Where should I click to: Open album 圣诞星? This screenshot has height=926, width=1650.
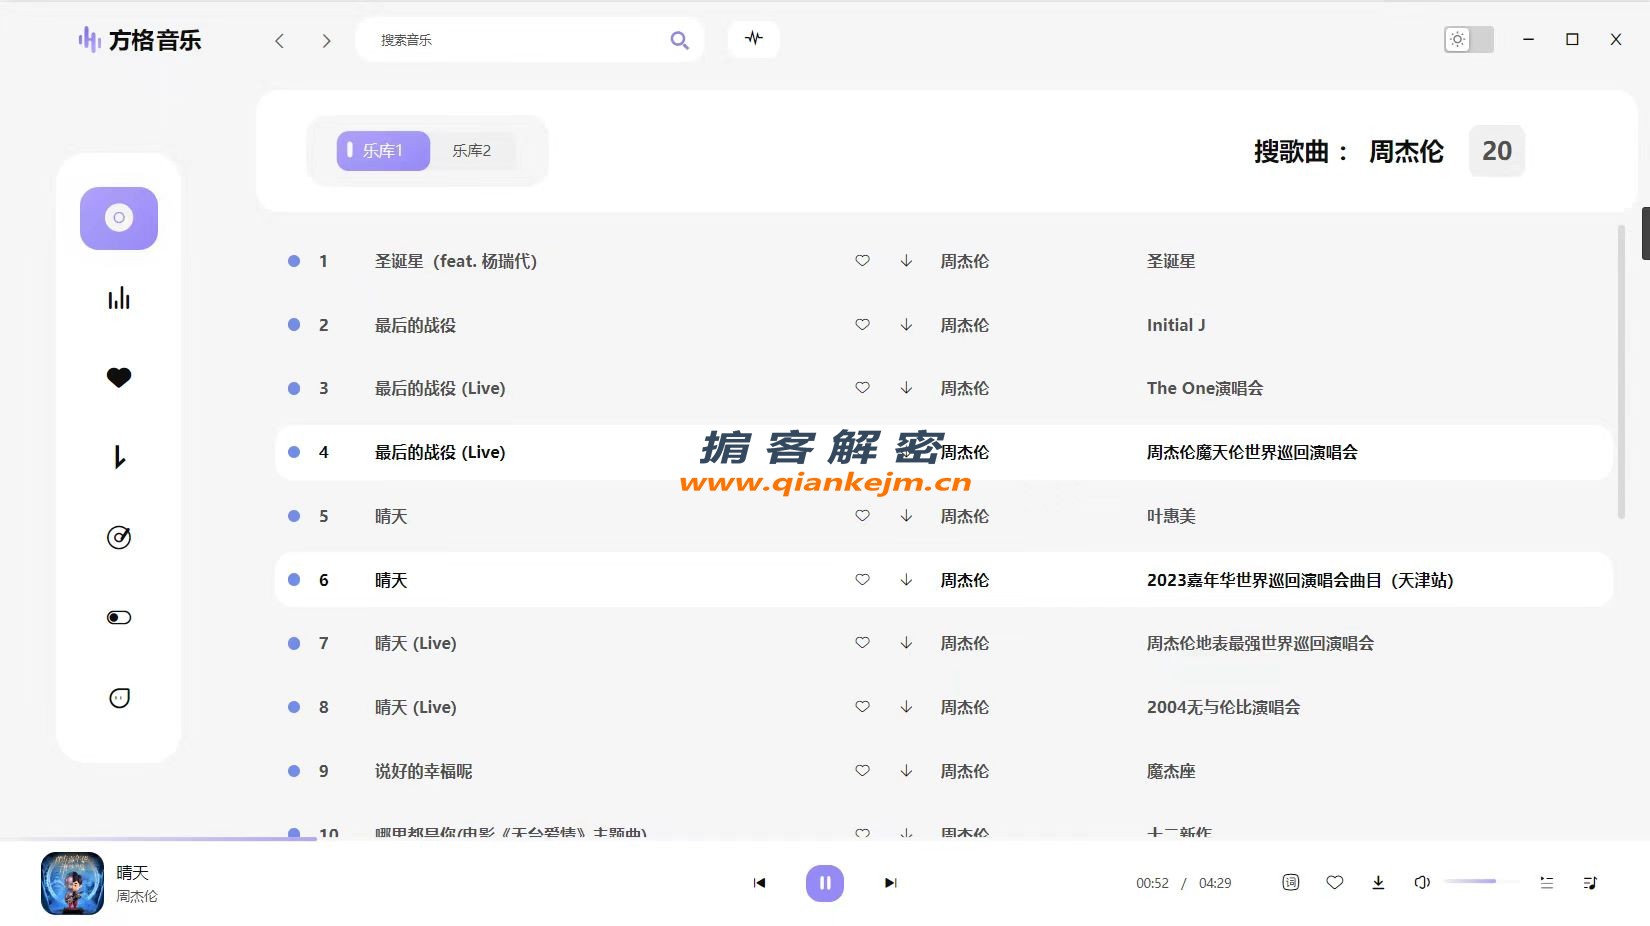[1171, 261]
